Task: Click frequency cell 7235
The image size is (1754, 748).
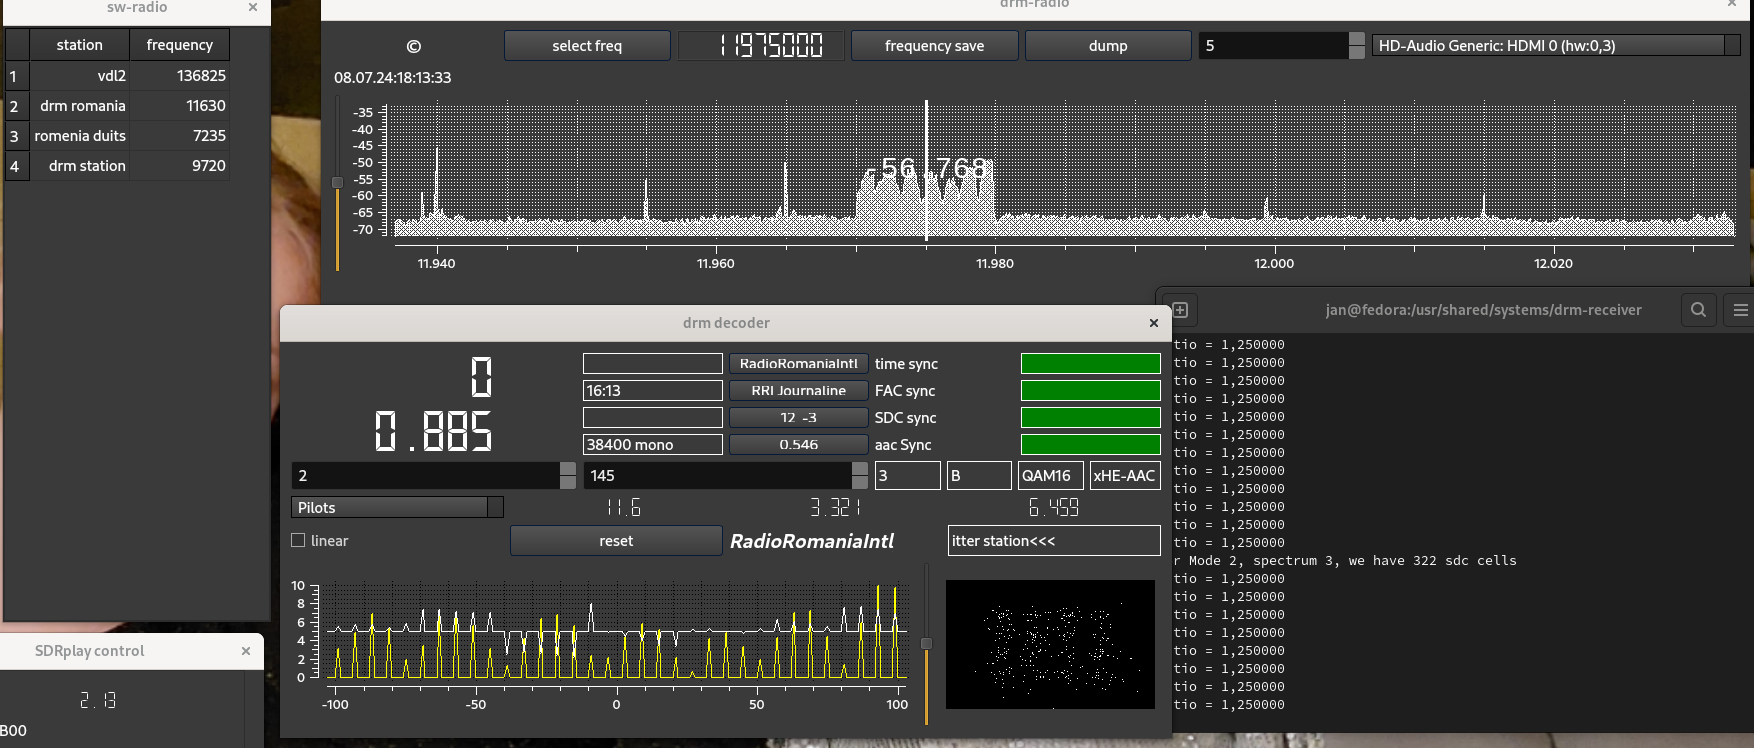Action: (x=180, y=136)
